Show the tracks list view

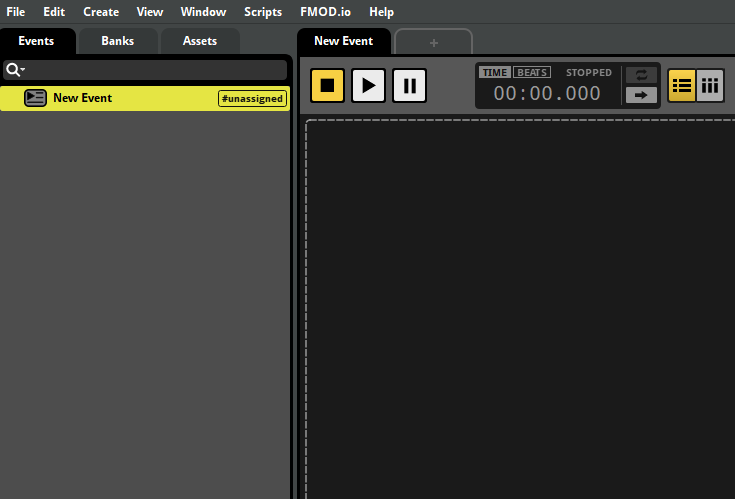tap(682, 86)
